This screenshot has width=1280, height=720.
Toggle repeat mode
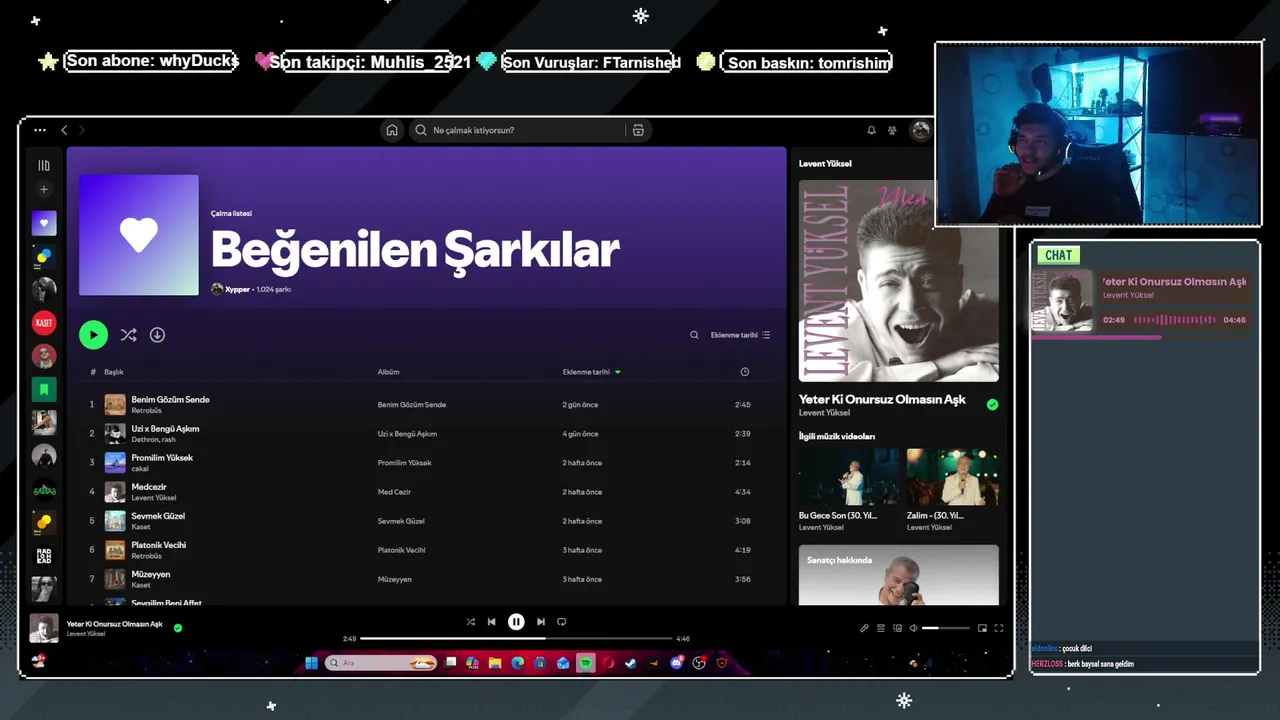(x=561, y=622)
